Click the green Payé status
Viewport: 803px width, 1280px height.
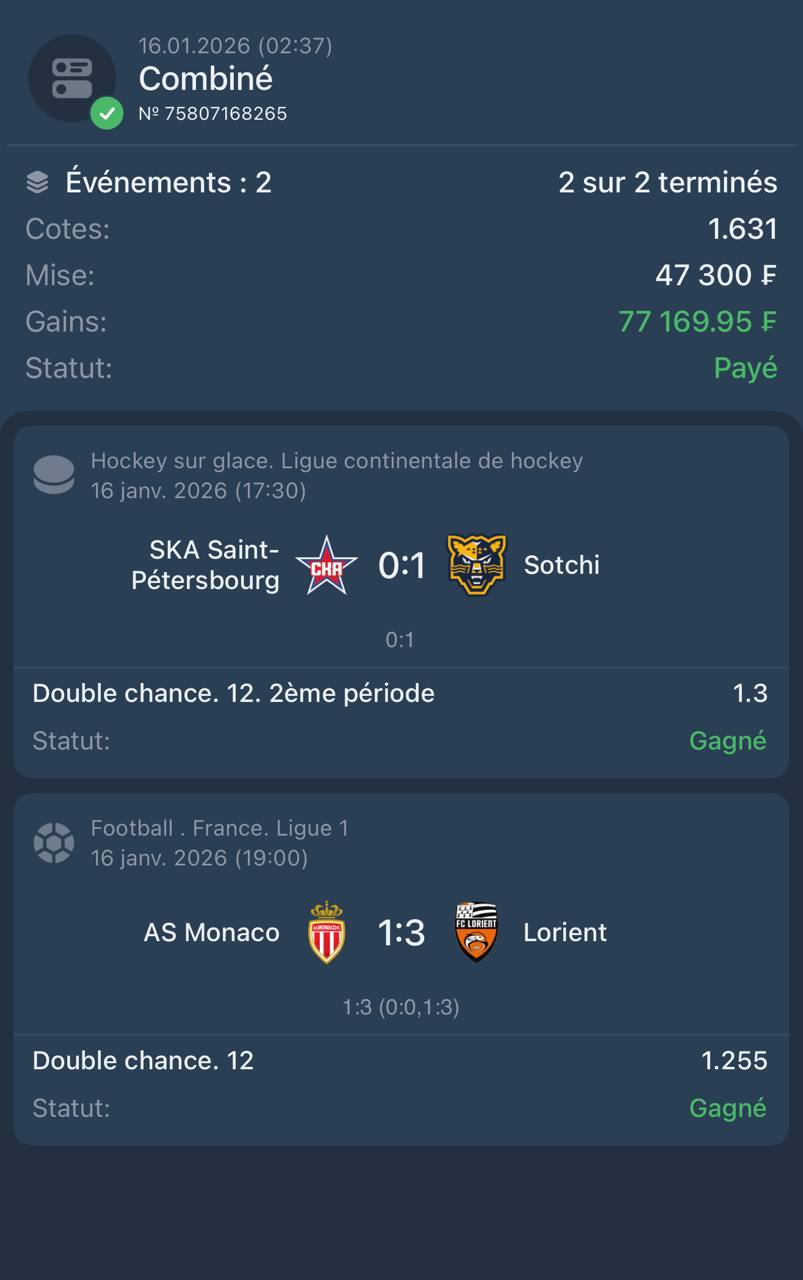(745, 368)
